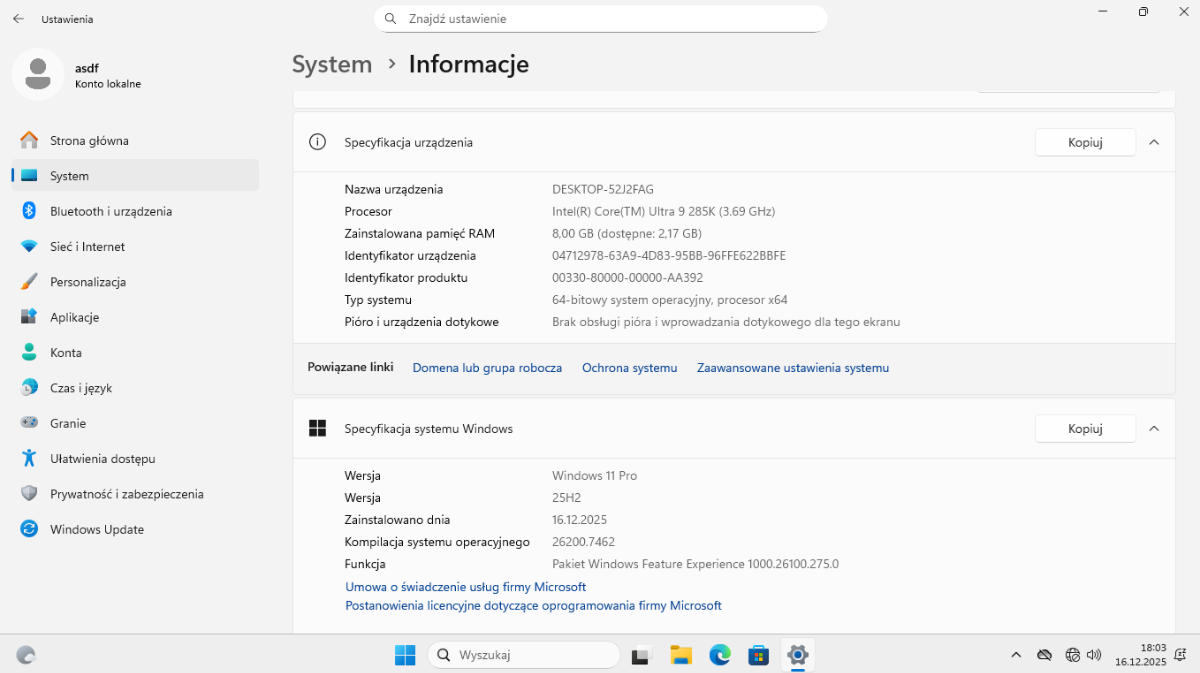Click the back arrow in Ustawienia header

(18, 19)
